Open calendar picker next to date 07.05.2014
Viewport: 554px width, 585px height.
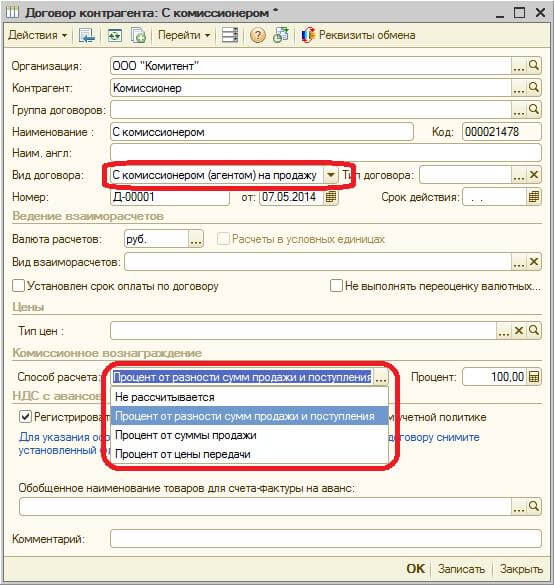tap(331, 197)
